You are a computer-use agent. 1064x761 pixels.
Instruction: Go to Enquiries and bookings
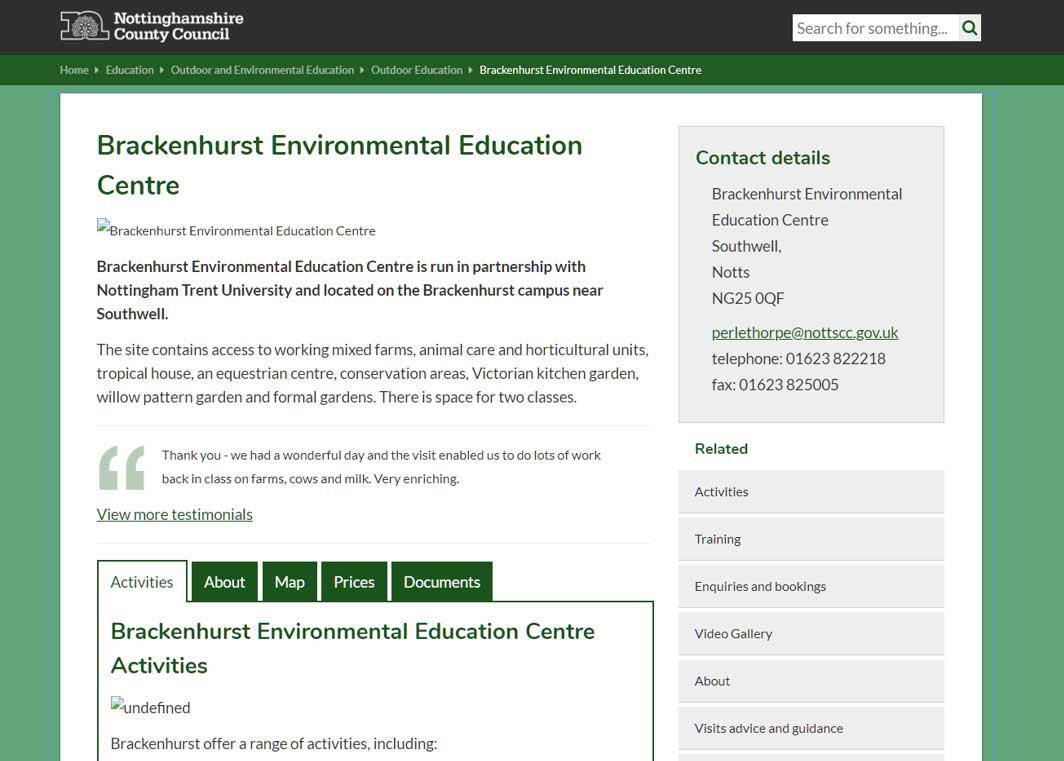[x=811, y=587]
